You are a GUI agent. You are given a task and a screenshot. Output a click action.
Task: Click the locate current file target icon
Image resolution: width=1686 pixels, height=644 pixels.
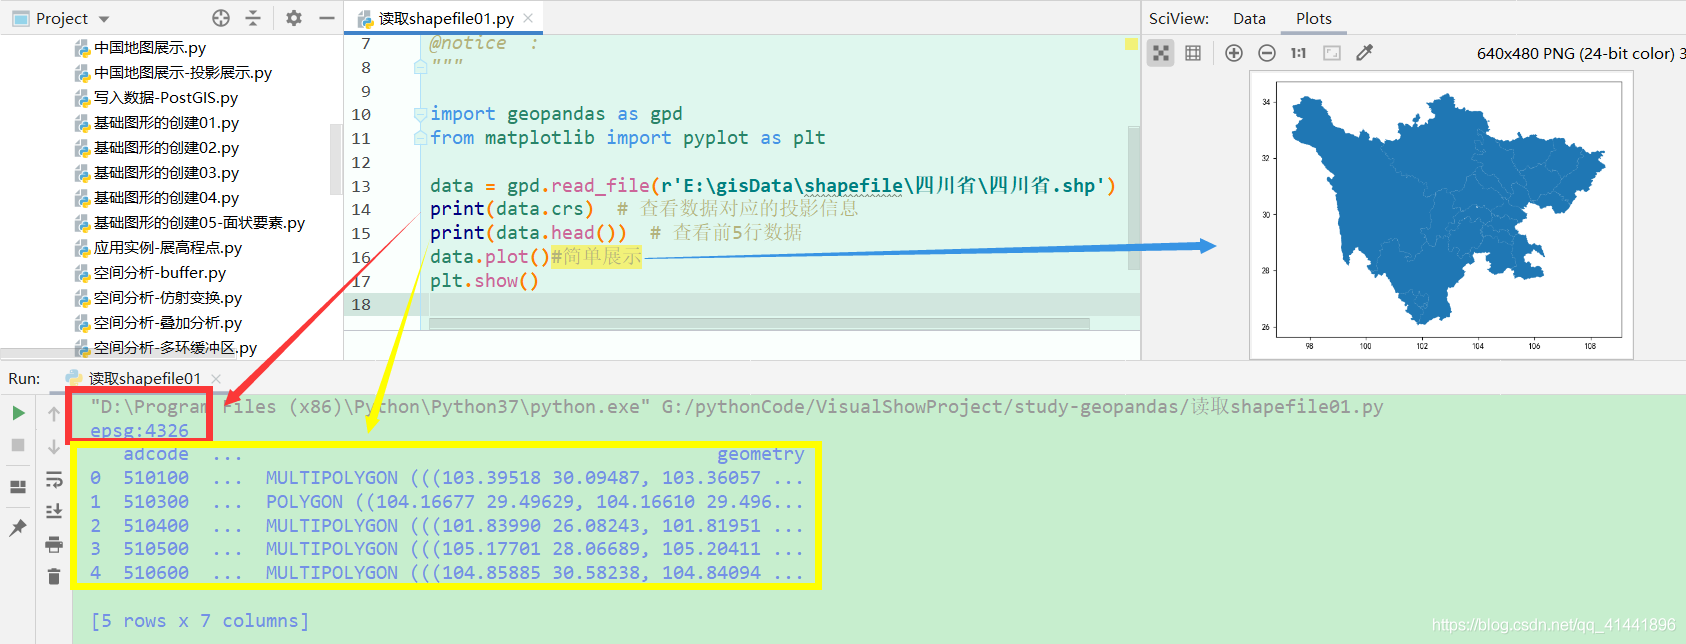(221, 18)
